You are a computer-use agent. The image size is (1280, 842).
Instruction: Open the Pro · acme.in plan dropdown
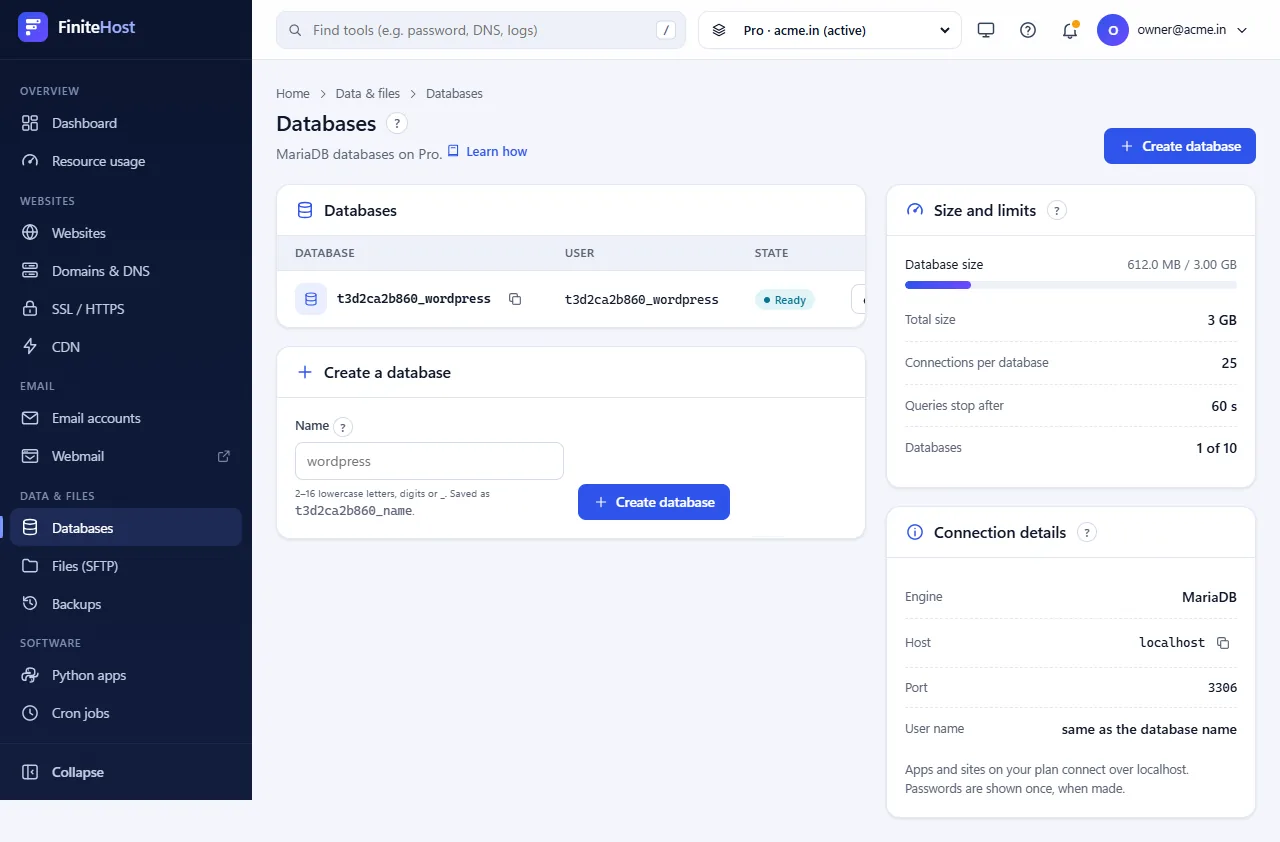(830, 30)
